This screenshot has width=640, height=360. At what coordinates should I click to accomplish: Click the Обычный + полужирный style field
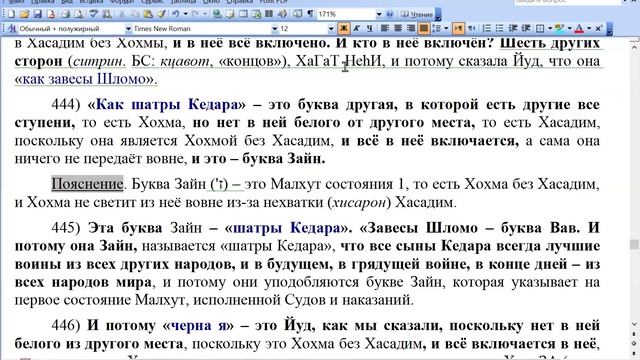[x=71, y=29]
